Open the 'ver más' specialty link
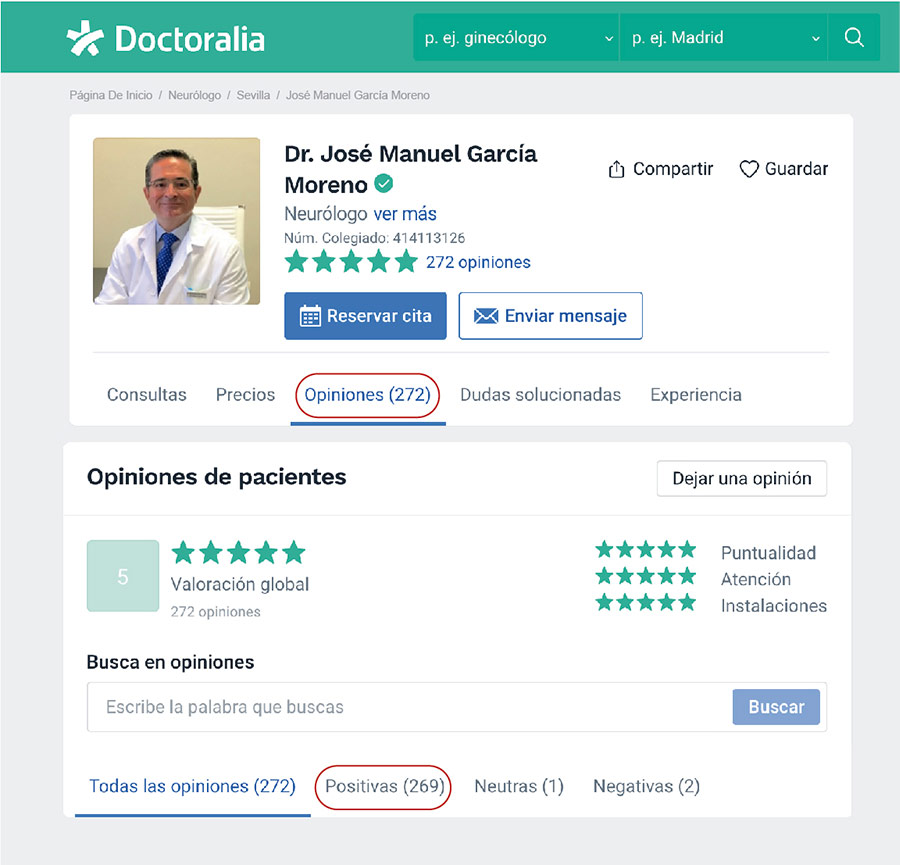 pos(405,214)
